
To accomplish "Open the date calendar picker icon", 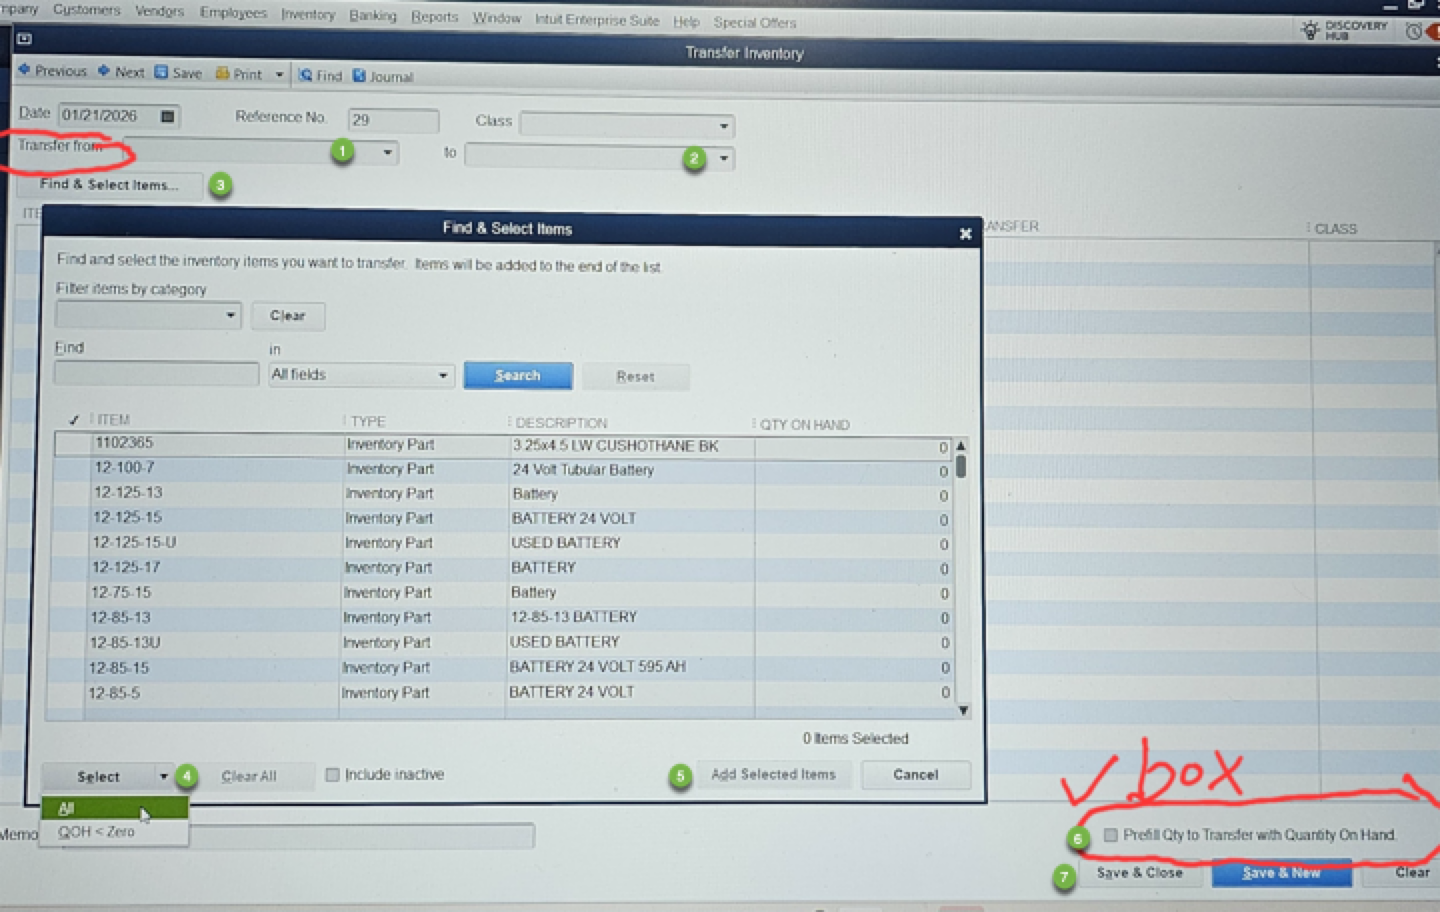I will point(168,116).
